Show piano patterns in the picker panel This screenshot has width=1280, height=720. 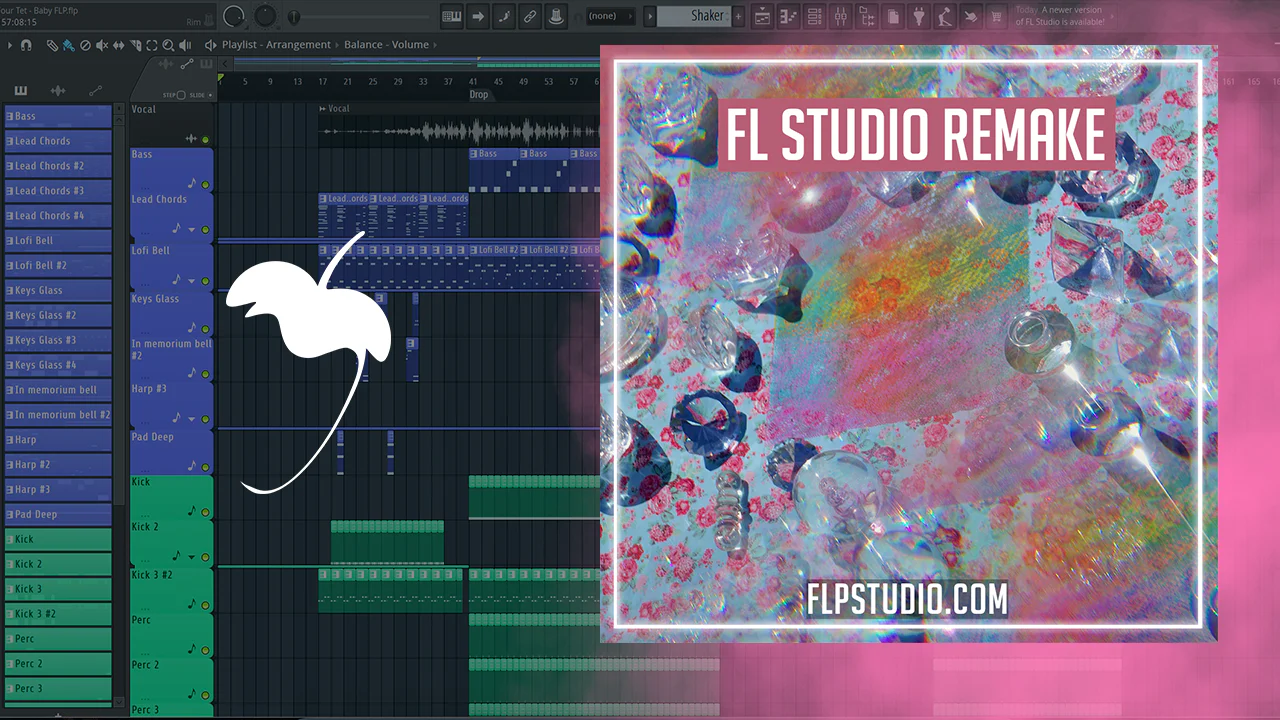pyautogui.click(x=21, y=91)
